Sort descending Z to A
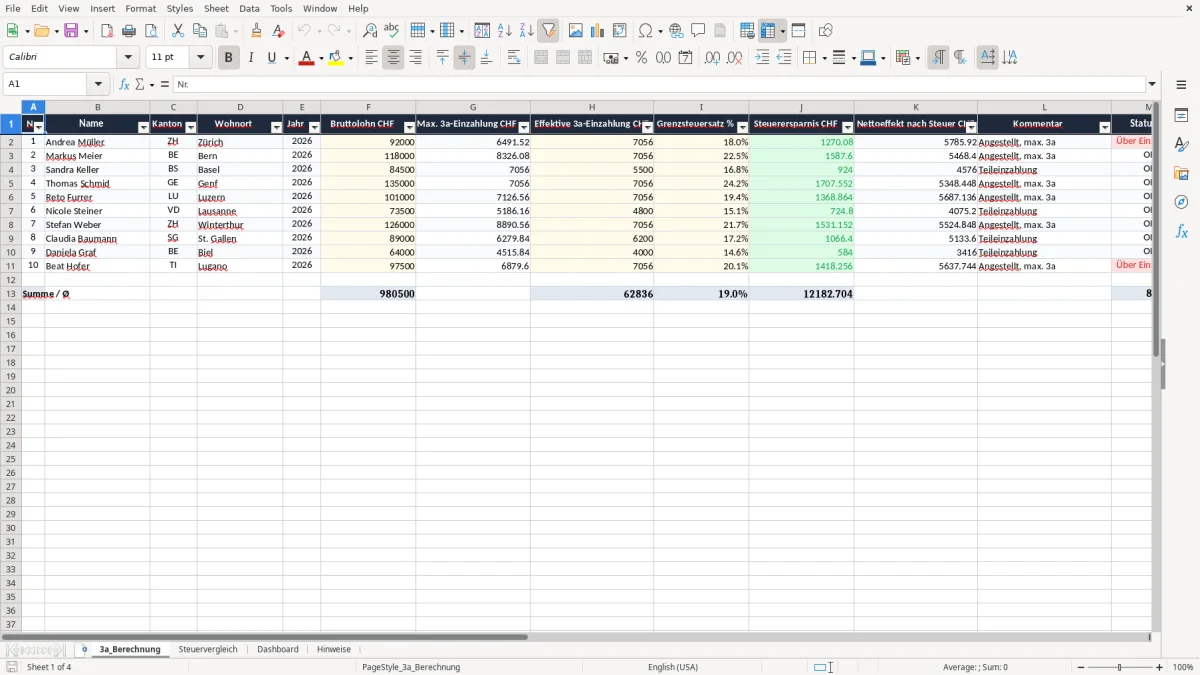The image size is (1200, 675). click(x=526, y=31)
